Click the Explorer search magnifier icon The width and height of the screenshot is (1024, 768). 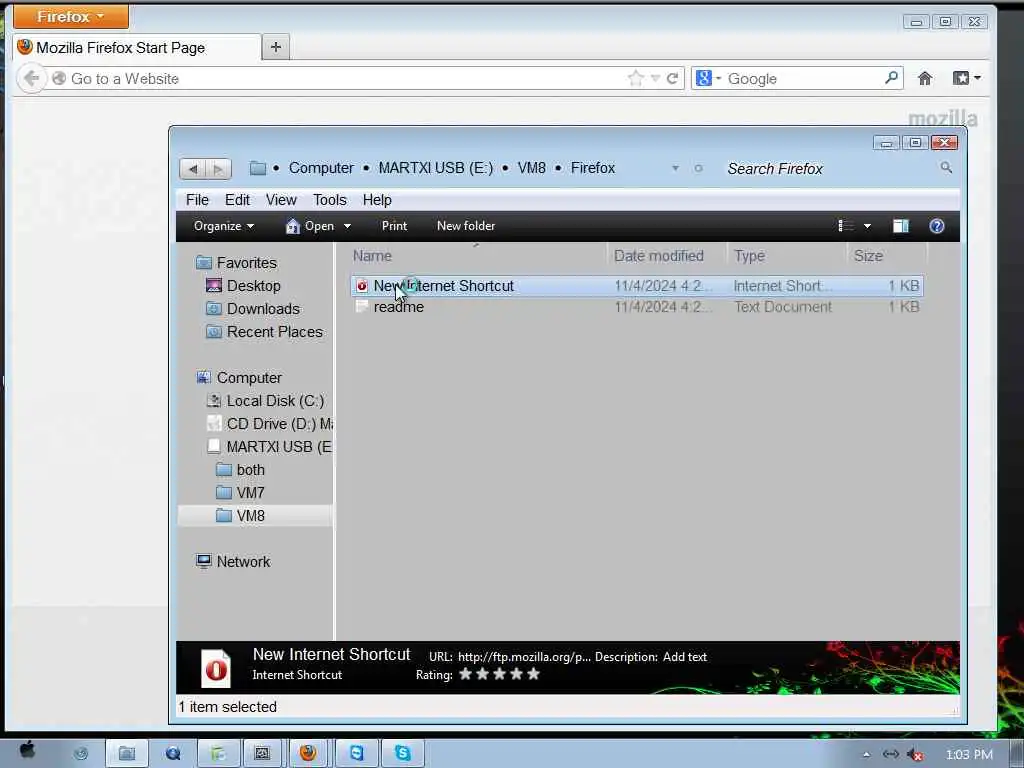click(x=946, y=168)
